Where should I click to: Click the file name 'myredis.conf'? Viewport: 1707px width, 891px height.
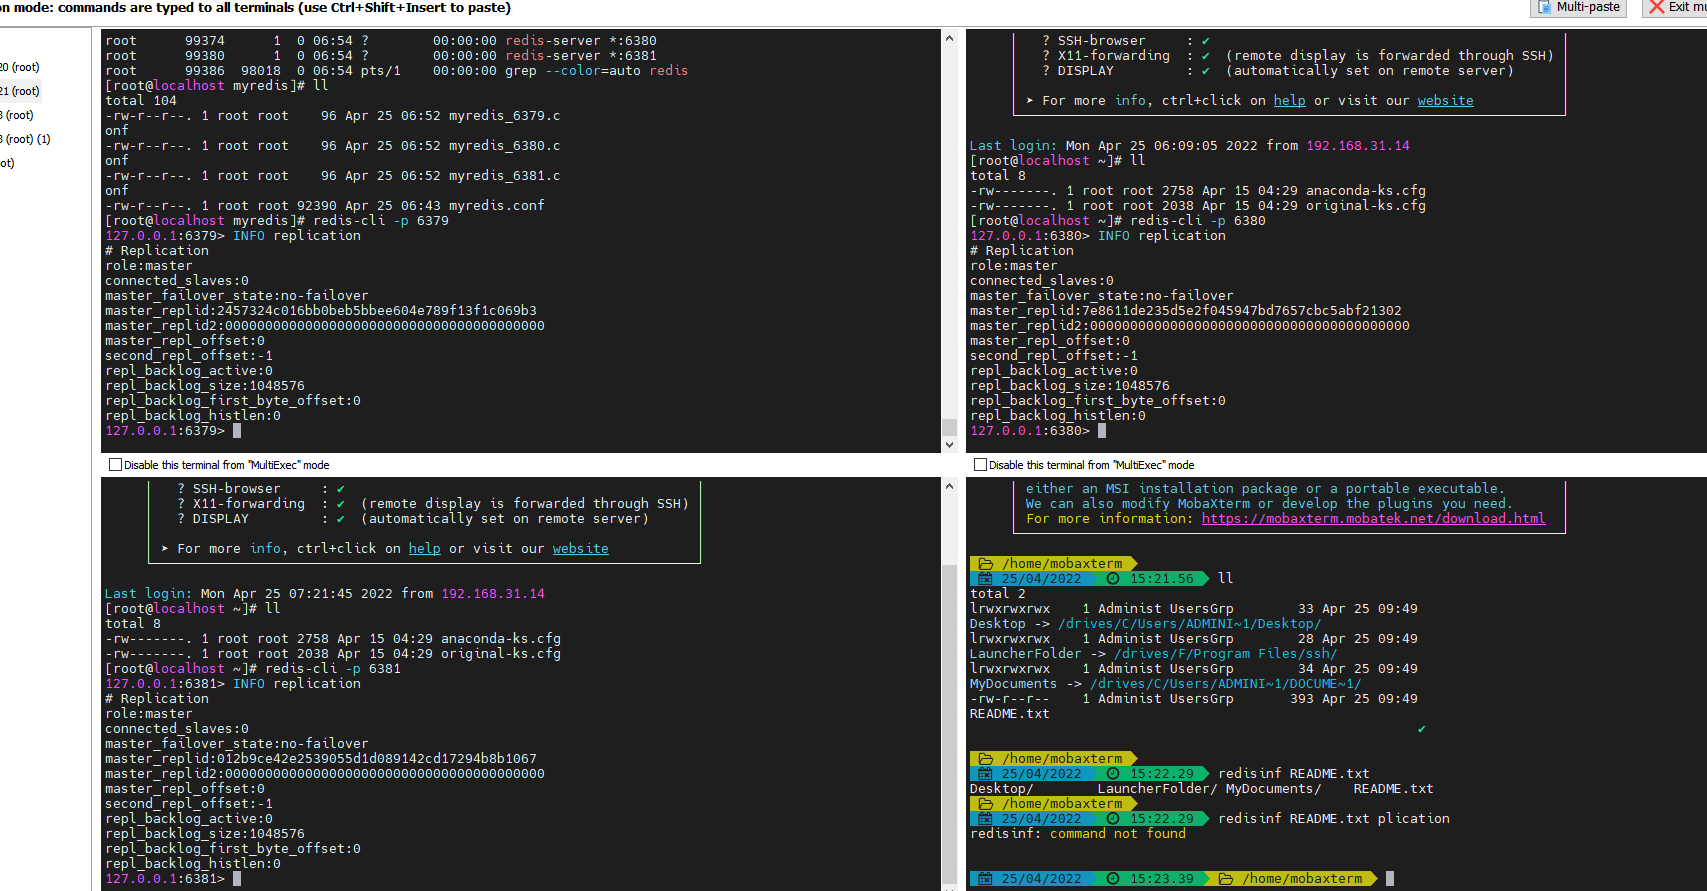tap(497, 206)
